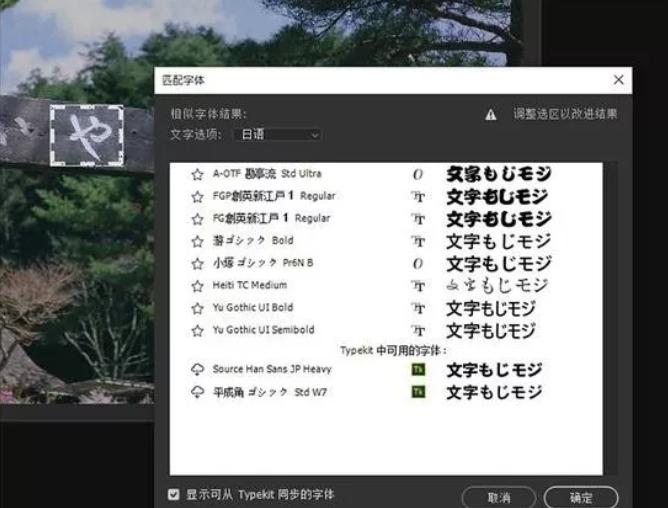
Task: Select font 小塚ゴシック Pr6N B name
Action: click(263, 263)
